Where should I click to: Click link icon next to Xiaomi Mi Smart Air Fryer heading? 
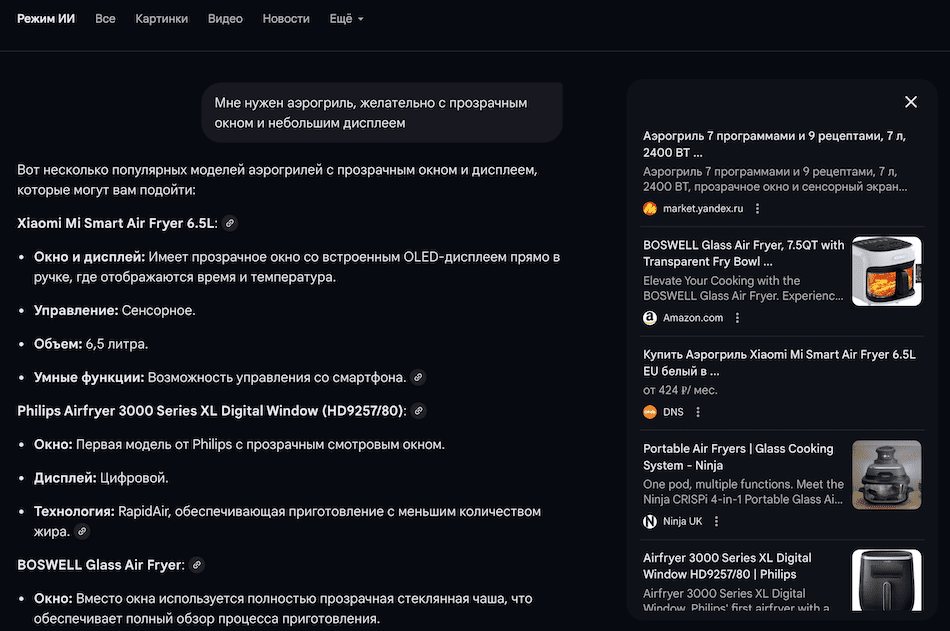pos(230,223)
